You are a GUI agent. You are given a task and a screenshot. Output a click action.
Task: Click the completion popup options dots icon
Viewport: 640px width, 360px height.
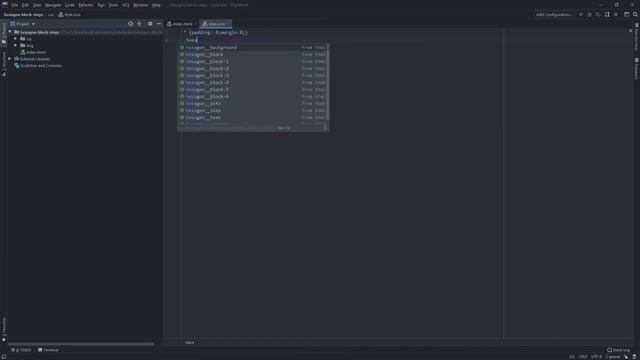click(x=325, y=128)
